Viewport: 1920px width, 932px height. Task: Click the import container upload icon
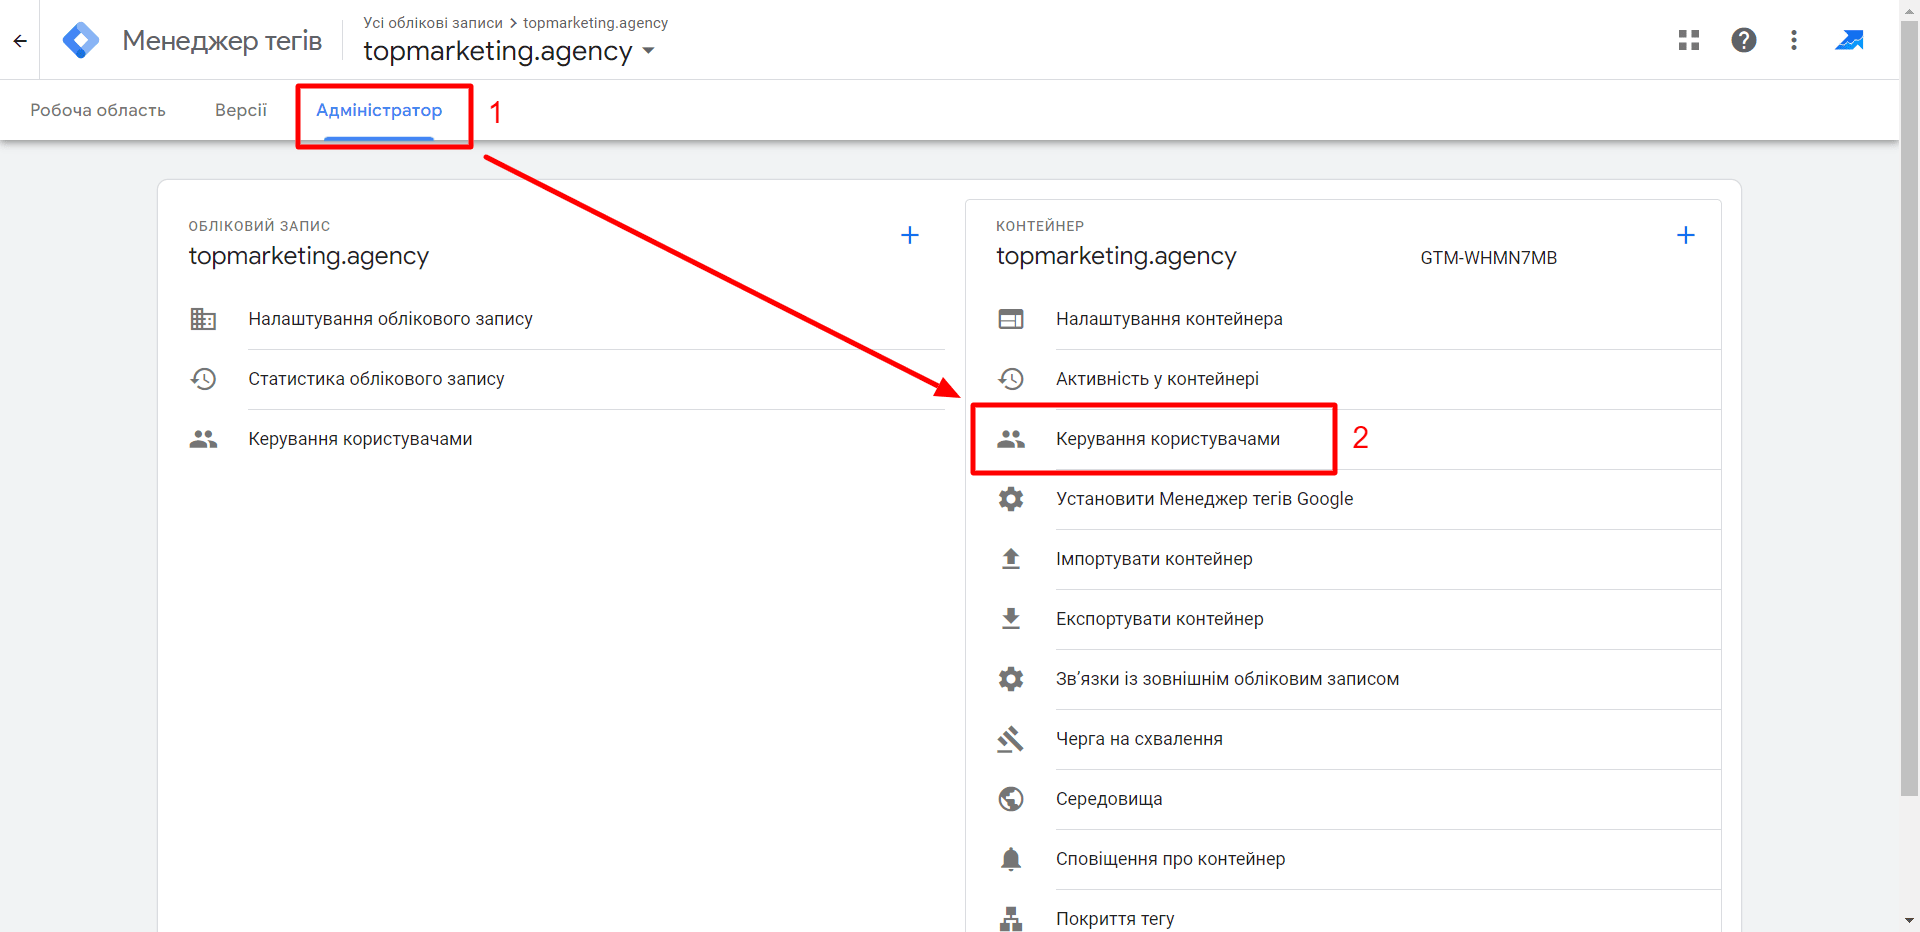(1011, 559)
